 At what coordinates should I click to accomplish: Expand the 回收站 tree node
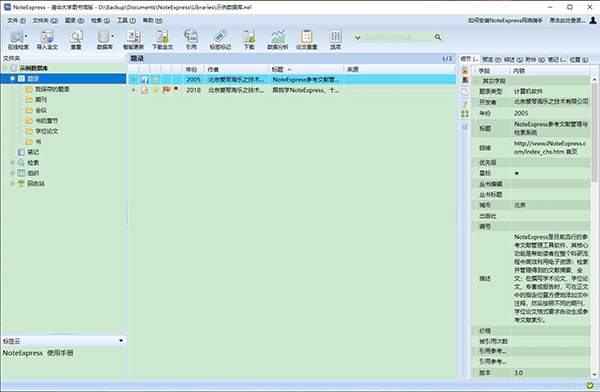[12, 183]
